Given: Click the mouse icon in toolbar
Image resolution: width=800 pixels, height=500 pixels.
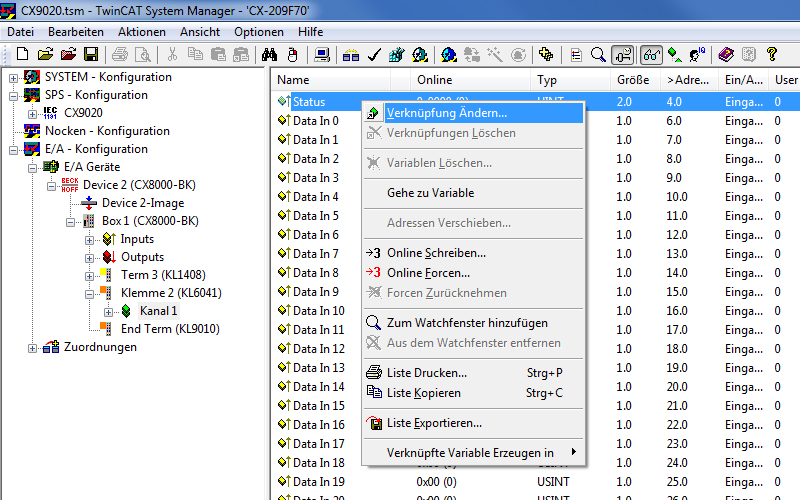Looking at the screenshot, I should (x=292, y=55).
